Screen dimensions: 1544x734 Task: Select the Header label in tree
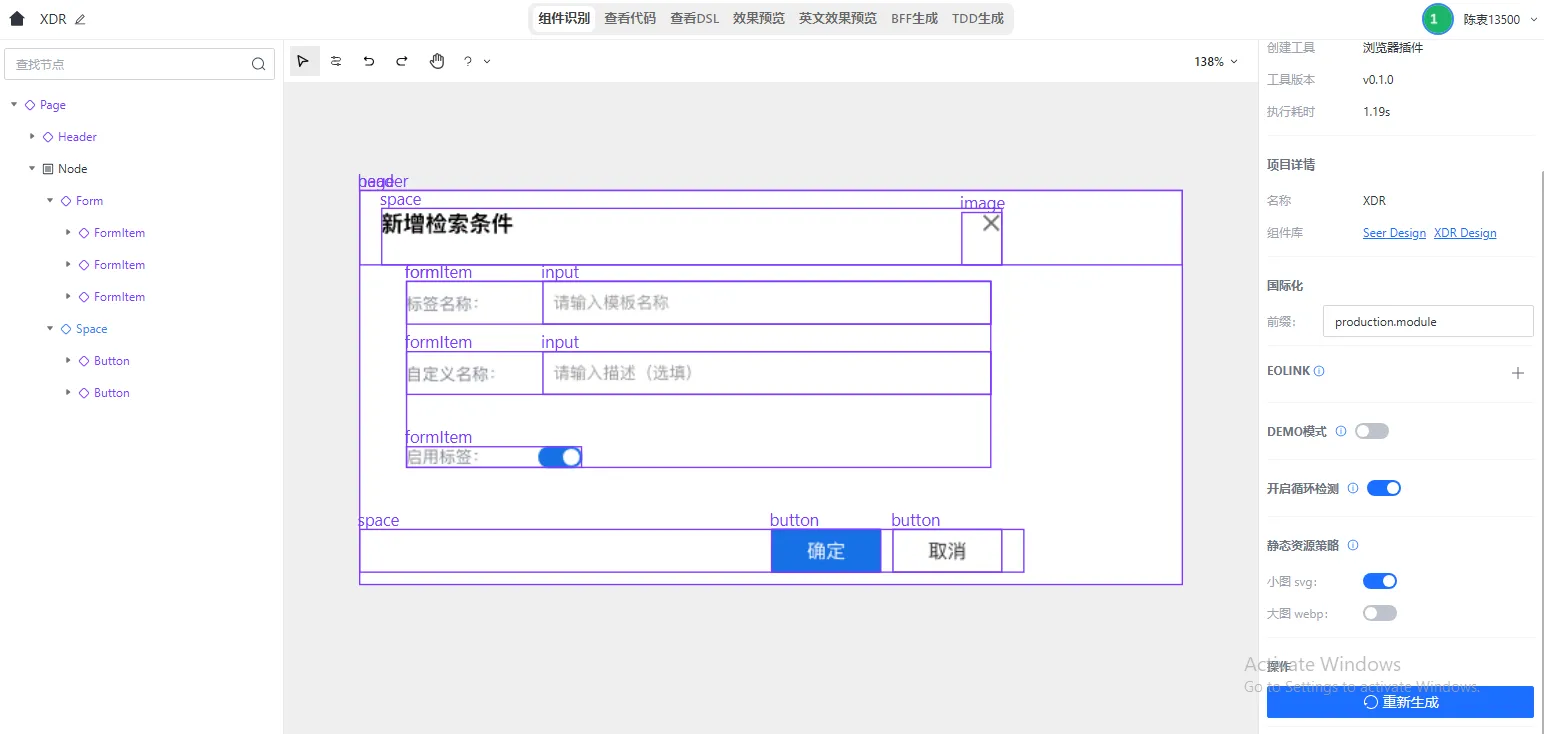[77, 137]
